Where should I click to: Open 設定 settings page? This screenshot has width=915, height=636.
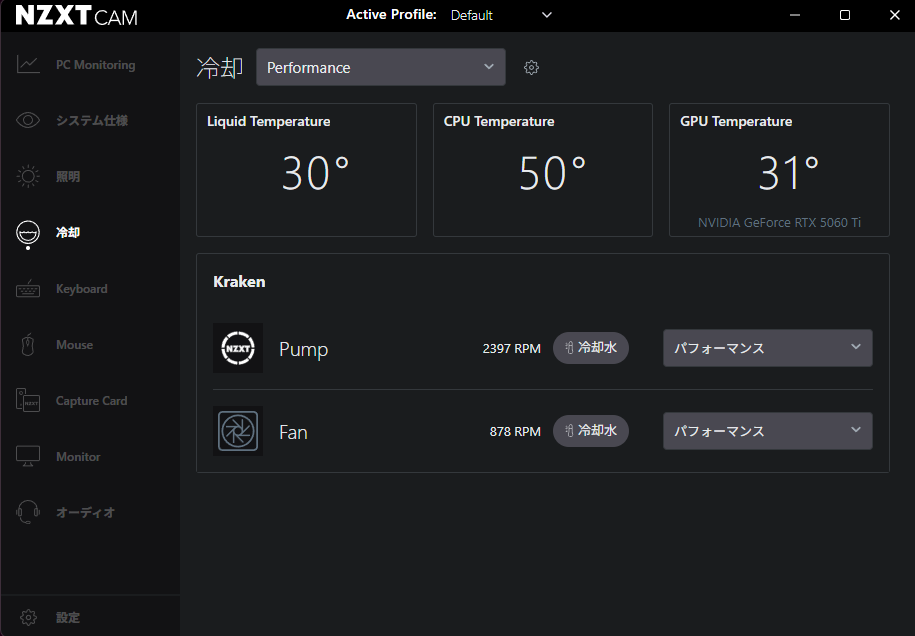coord(90,617)
